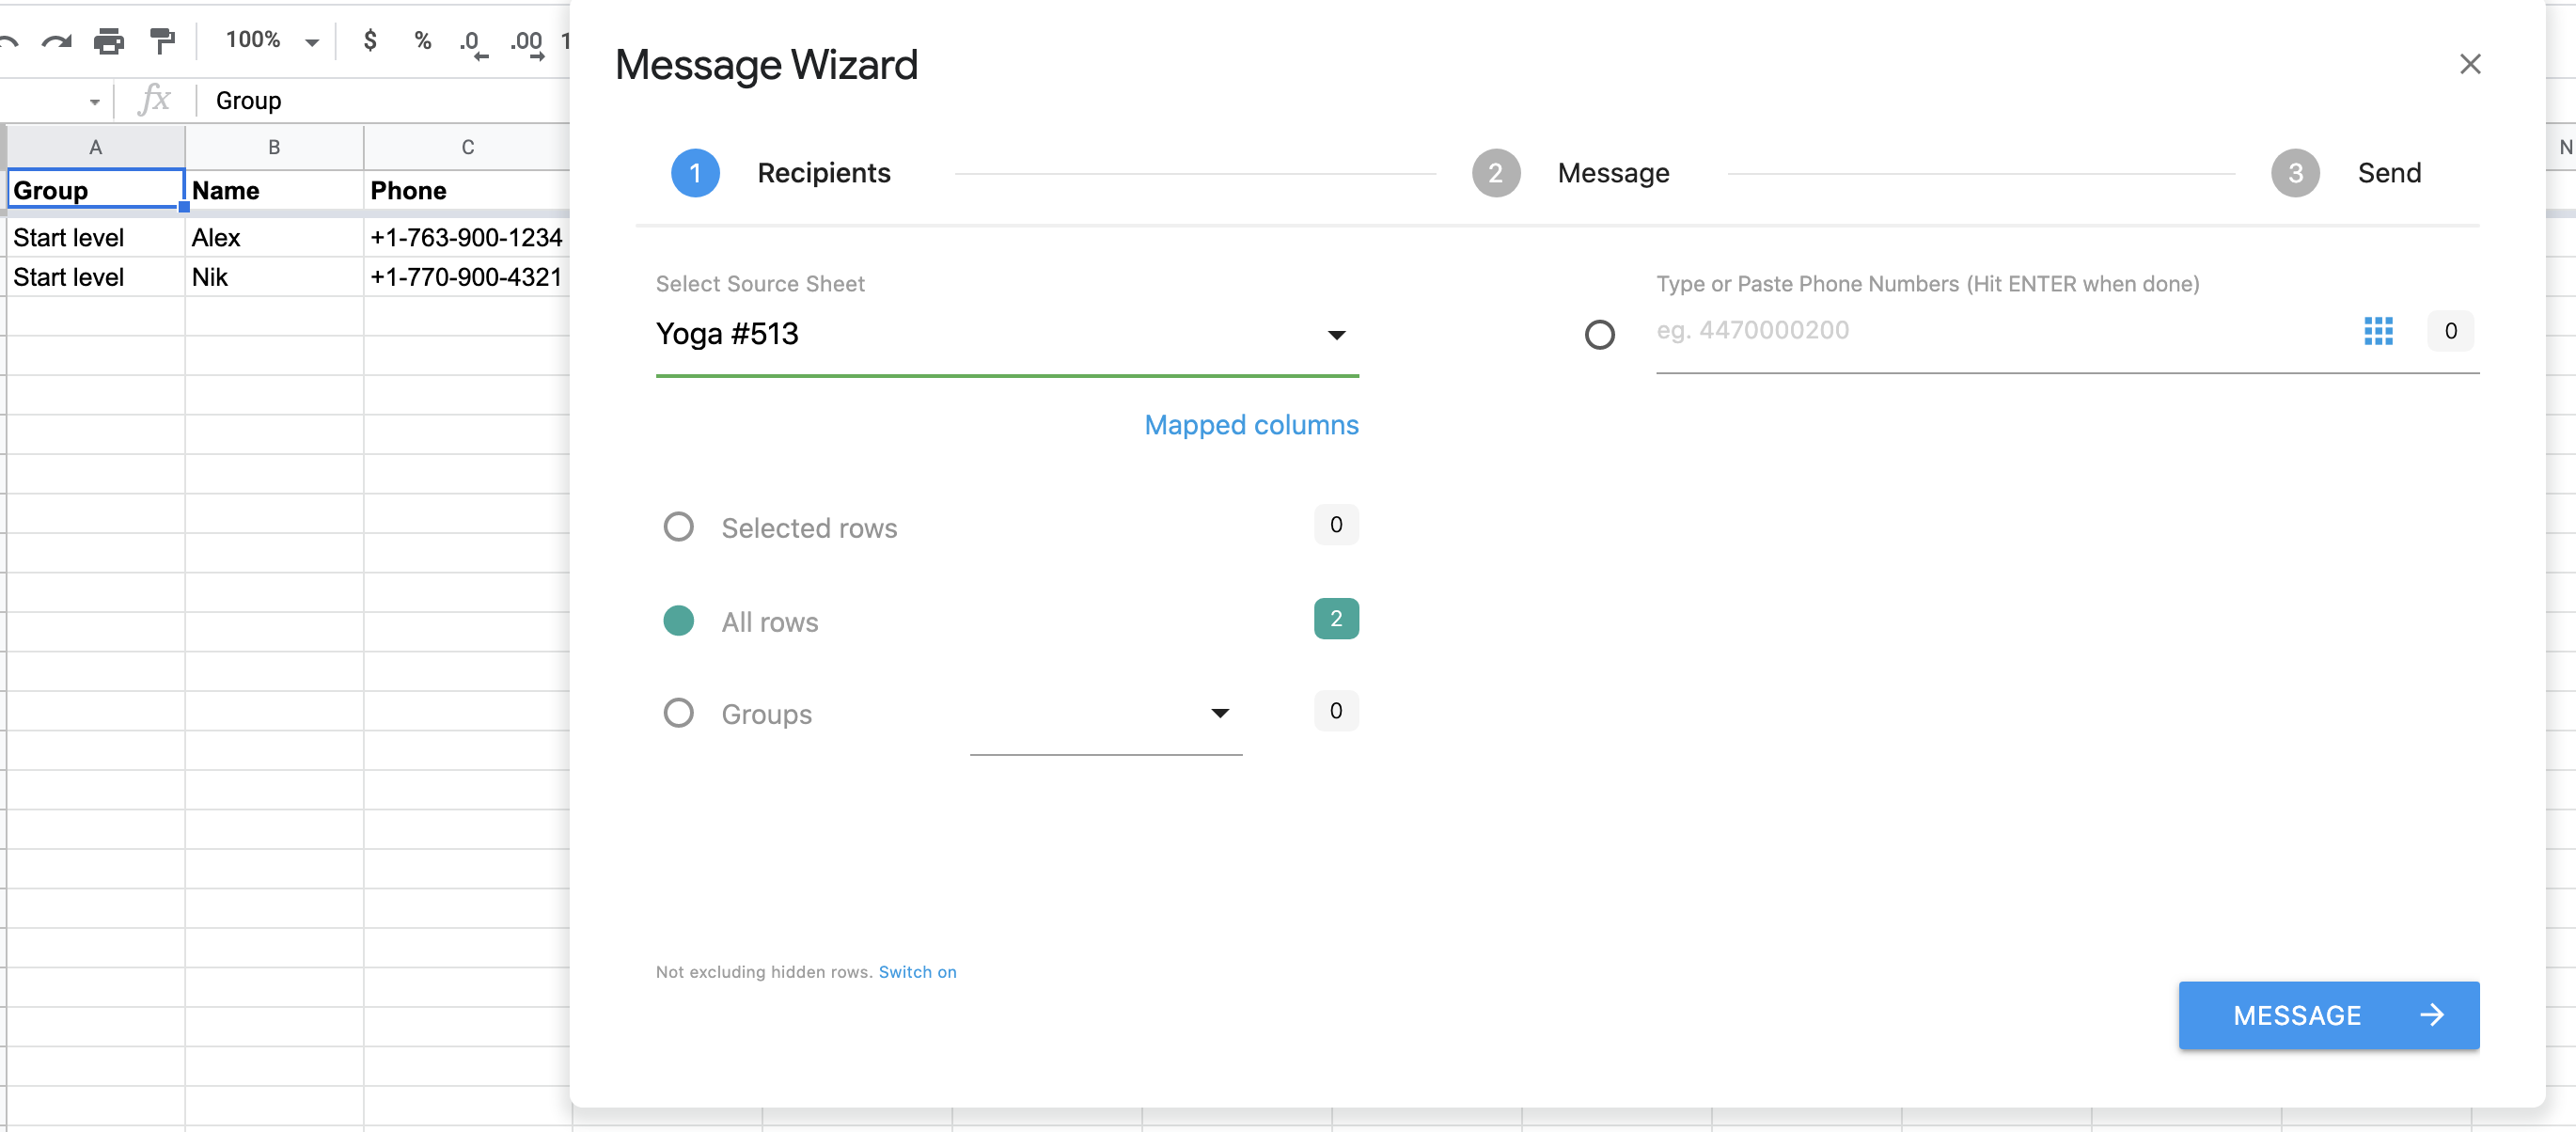Screen dimensions: 2576x1132
Task: Click the blue keypad icon beside phone input
Action: pyautogui.click(x=2380, y=331)
